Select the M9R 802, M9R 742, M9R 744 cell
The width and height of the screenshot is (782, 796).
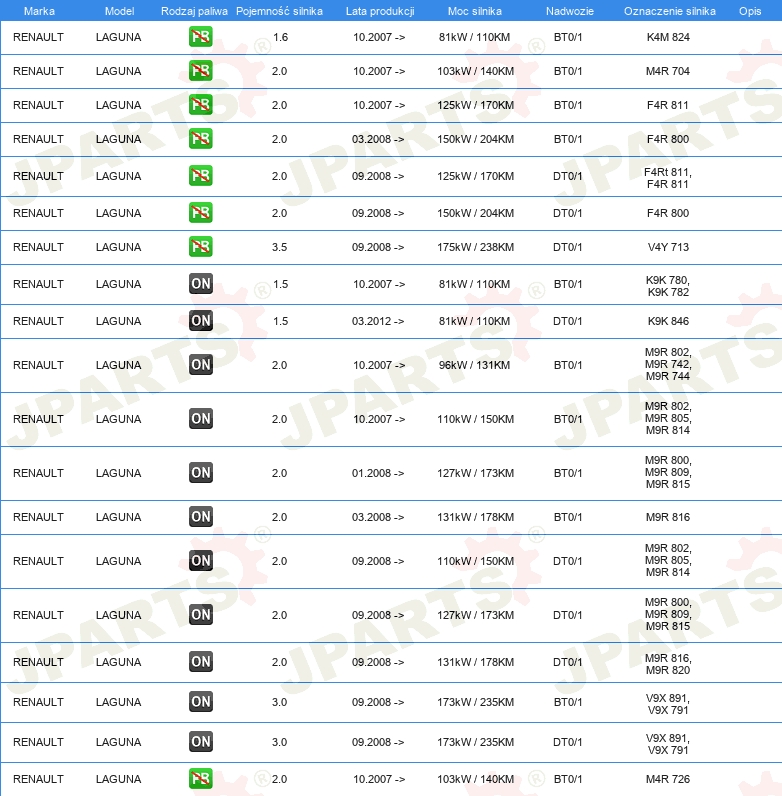(x=668, y=364)
